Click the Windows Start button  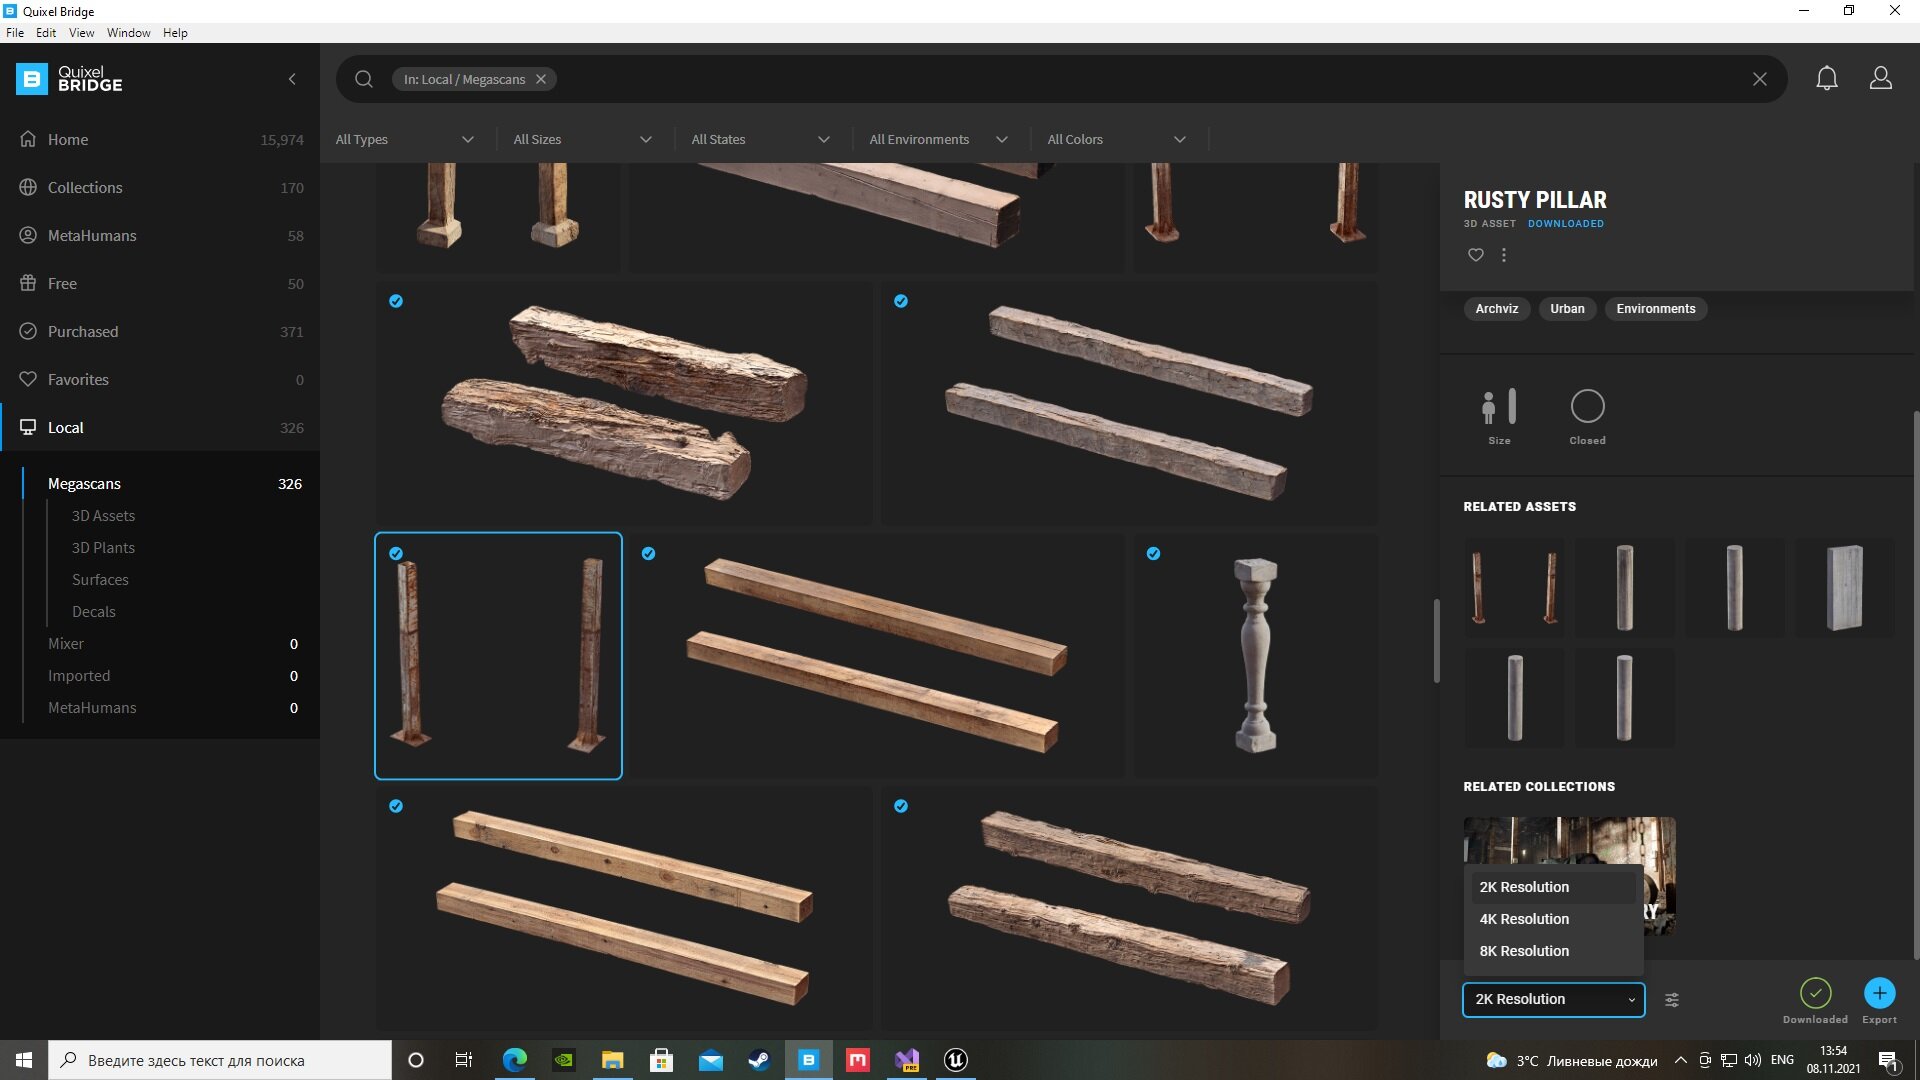tap(24, 1060)
